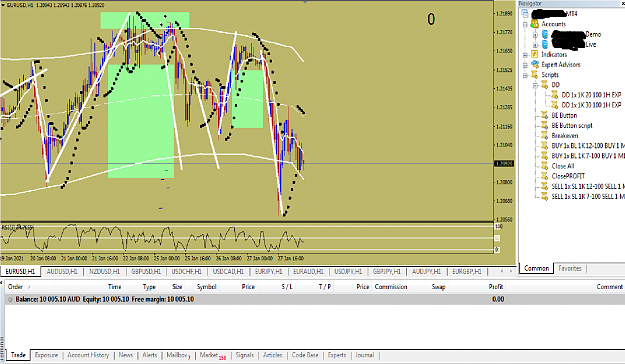This screenshot has width=625, height=364.
Task: Open the Market terminal tab
Action: click(x=213, y=355)
